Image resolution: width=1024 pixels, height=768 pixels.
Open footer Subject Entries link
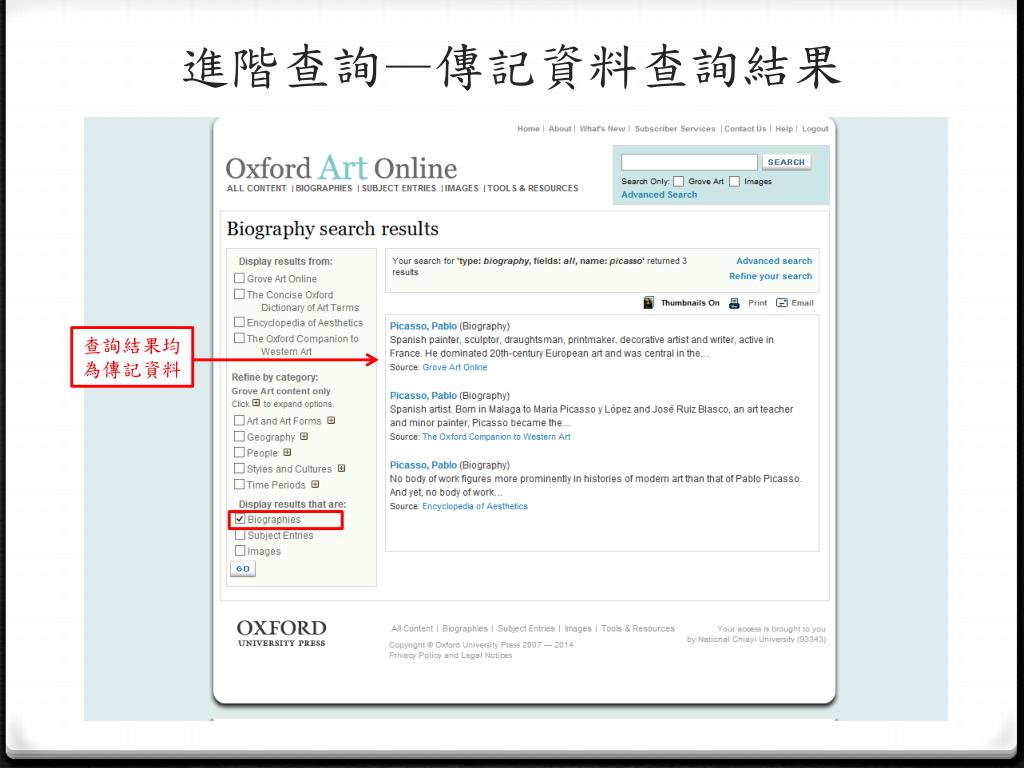[526, 628]
